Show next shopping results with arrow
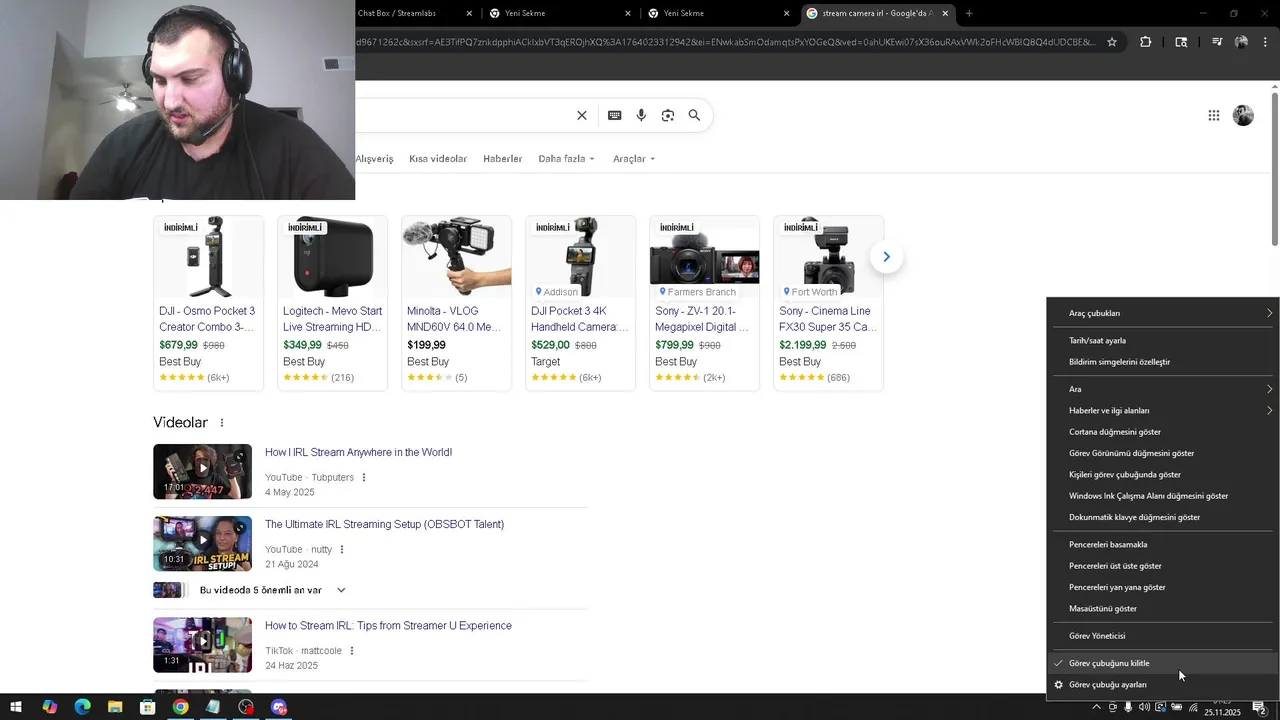This screenshot has height=720, width=1280. click(885, 257)
